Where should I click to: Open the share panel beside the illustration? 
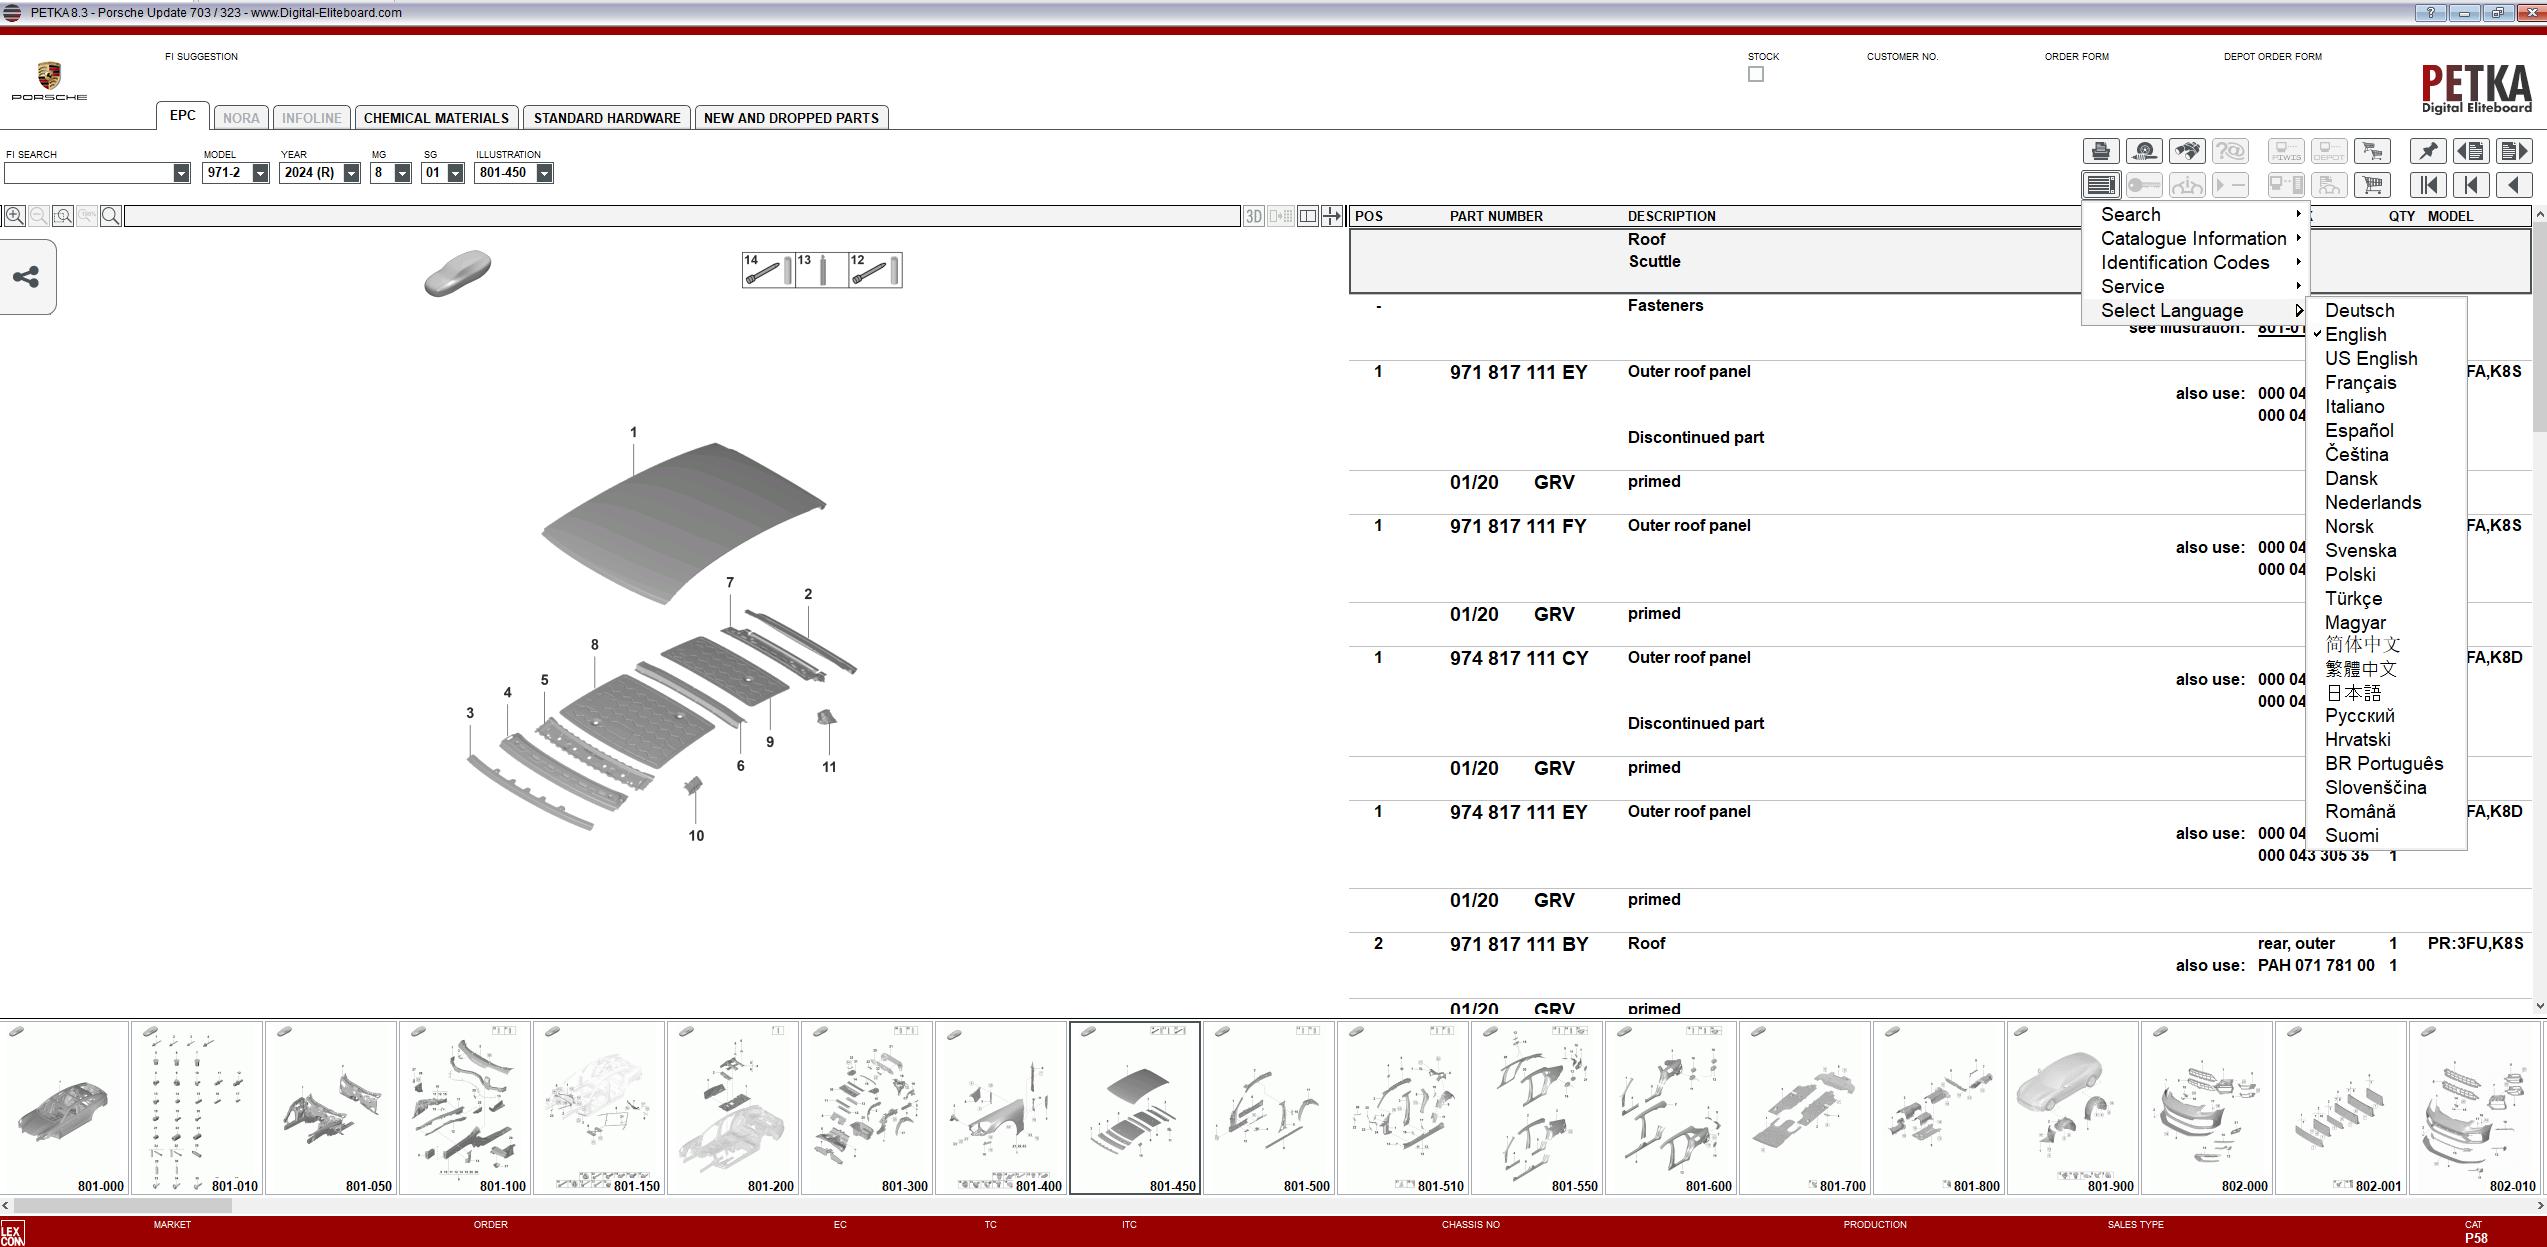coord(27,277)
